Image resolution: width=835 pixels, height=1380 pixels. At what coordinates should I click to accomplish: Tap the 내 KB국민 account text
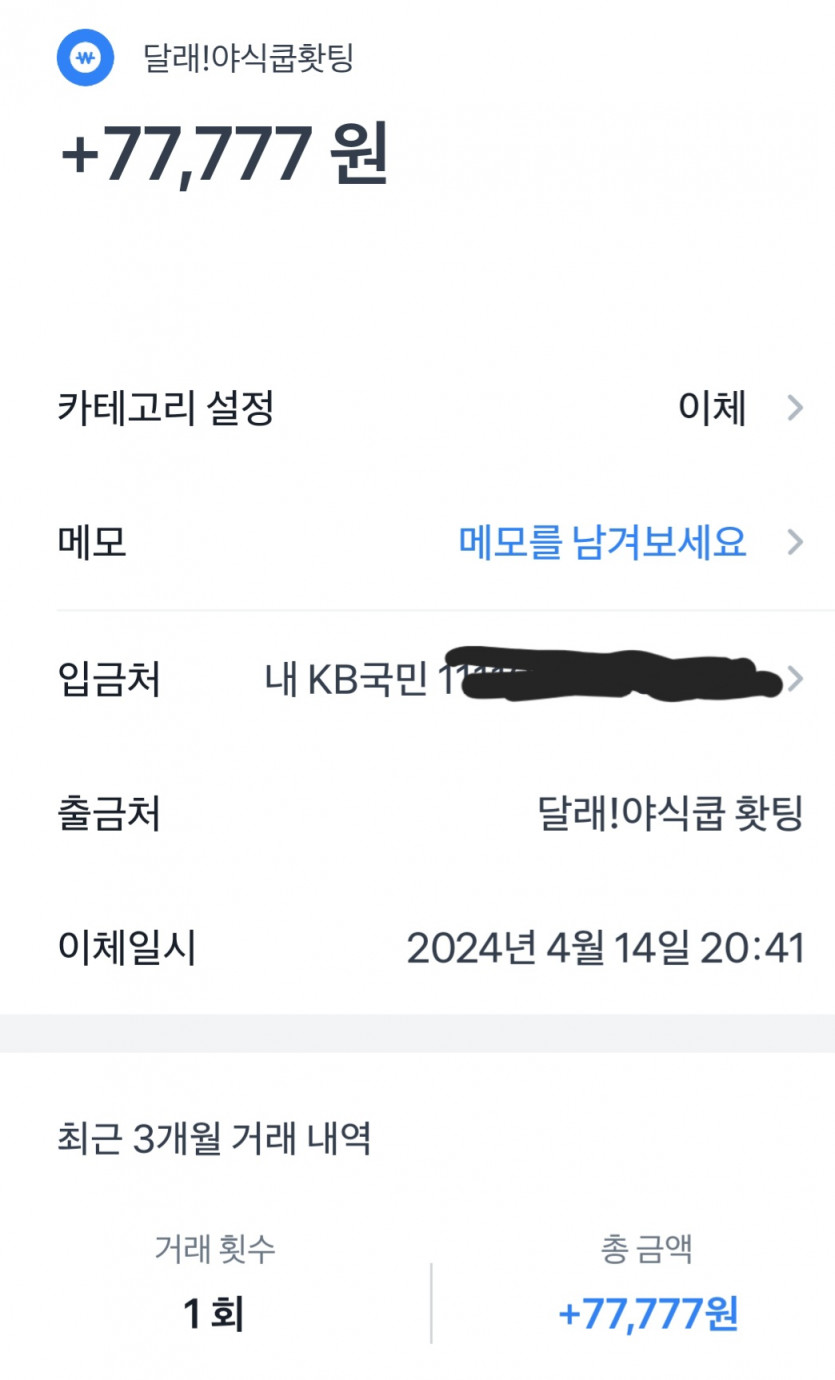[x=350, y=680]
